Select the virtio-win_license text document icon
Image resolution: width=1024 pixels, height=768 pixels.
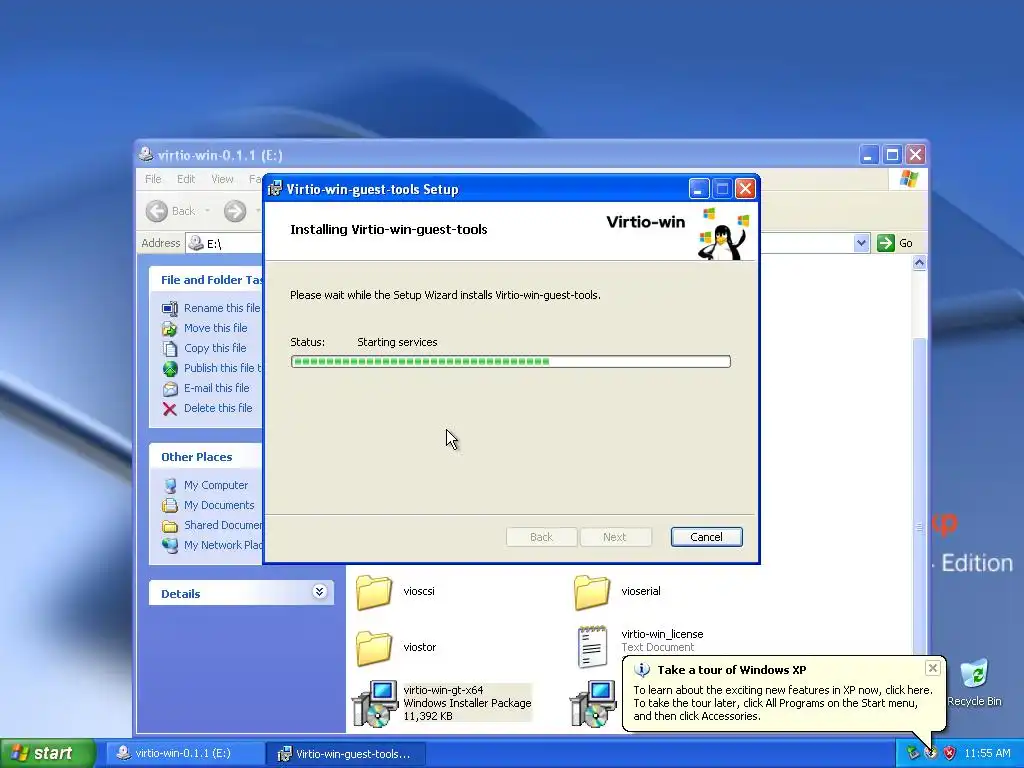(592, 647)
